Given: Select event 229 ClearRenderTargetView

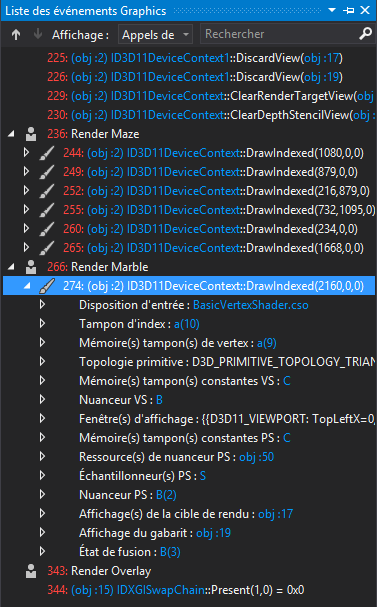Looking at the screenshot, I should coord(211,96).
